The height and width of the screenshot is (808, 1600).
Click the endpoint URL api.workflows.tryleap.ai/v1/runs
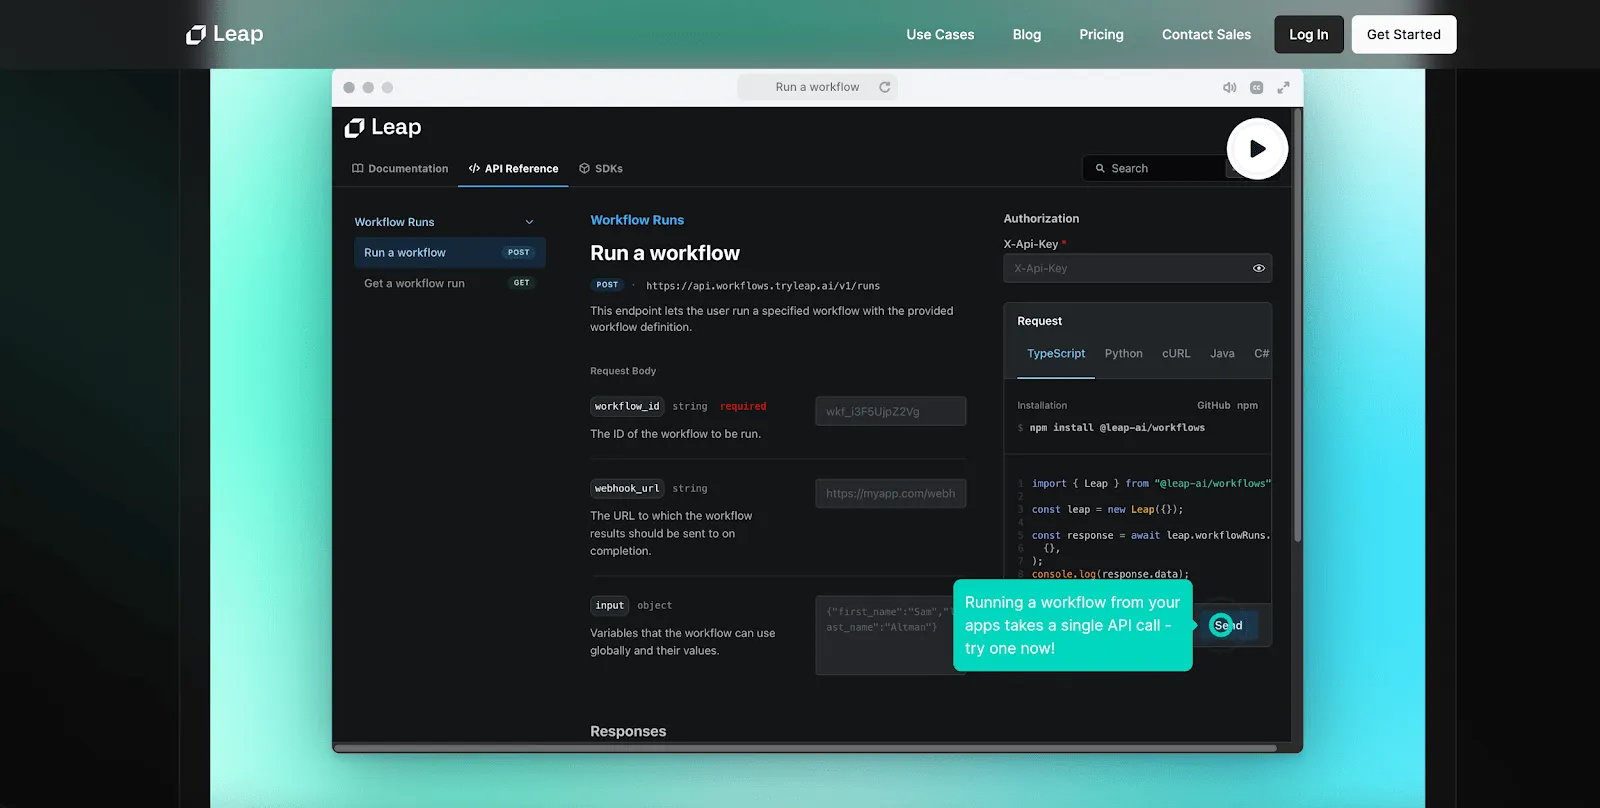coord(763,286)
